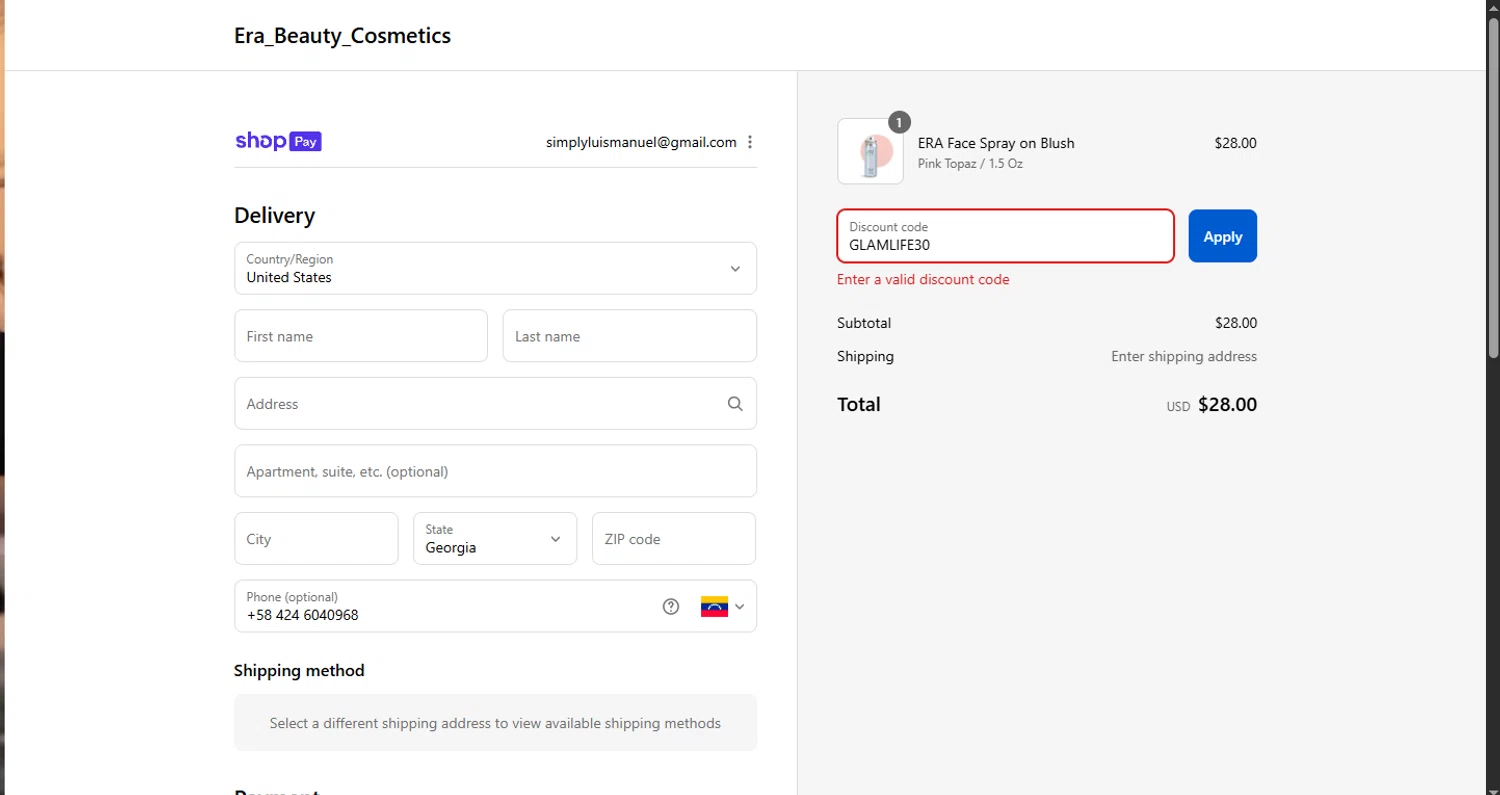Focus the First name field
Image resolution: width=1500 pixels, height=795 pixels.
coord(361,336)
